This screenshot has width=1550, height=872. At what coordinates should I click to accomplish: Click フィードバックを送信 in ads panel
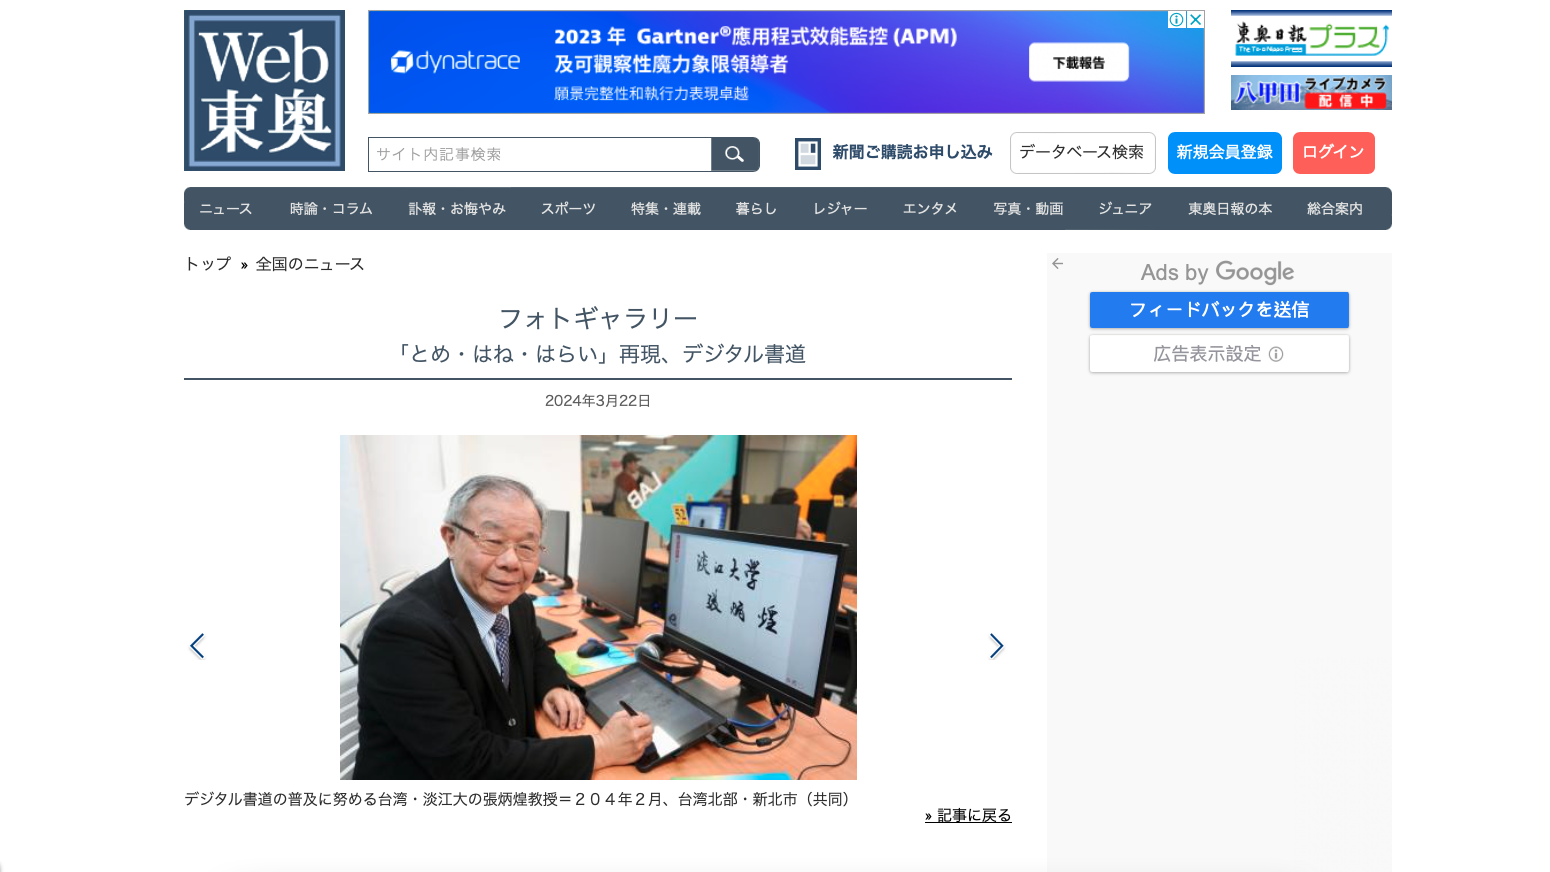(x=1218, y=310)
